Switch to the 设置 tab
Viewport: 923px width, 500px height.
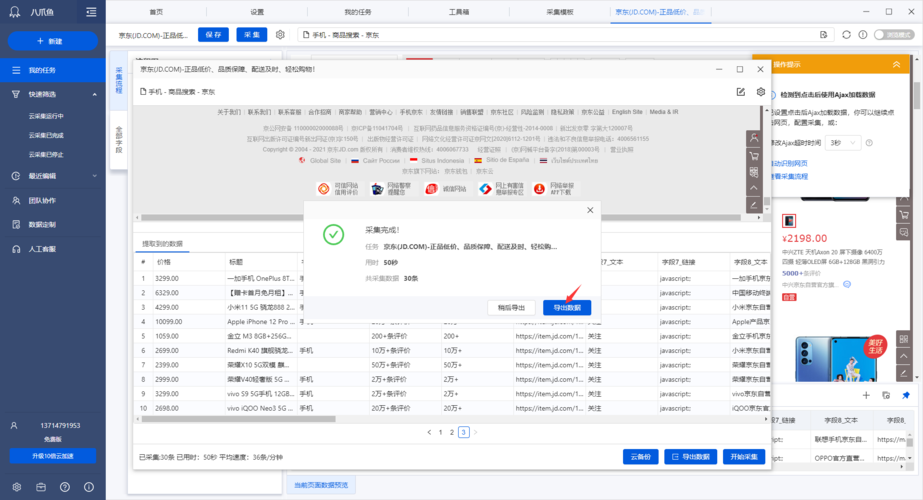(x=257, y=12)
